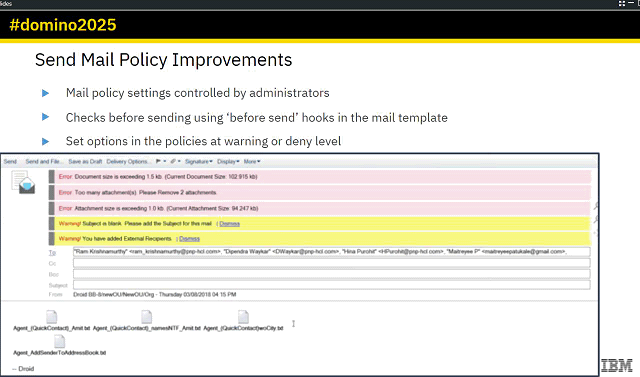Screen dimensions: 640x377
Task: Open the paperclip attachment dropdown
Action: click(176, 162)
